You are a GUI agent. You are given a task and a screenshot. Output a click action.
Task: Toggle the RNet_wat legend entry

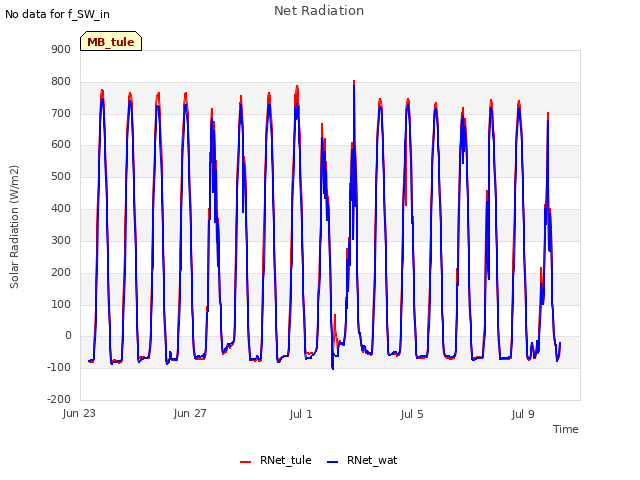coord(362,460)
